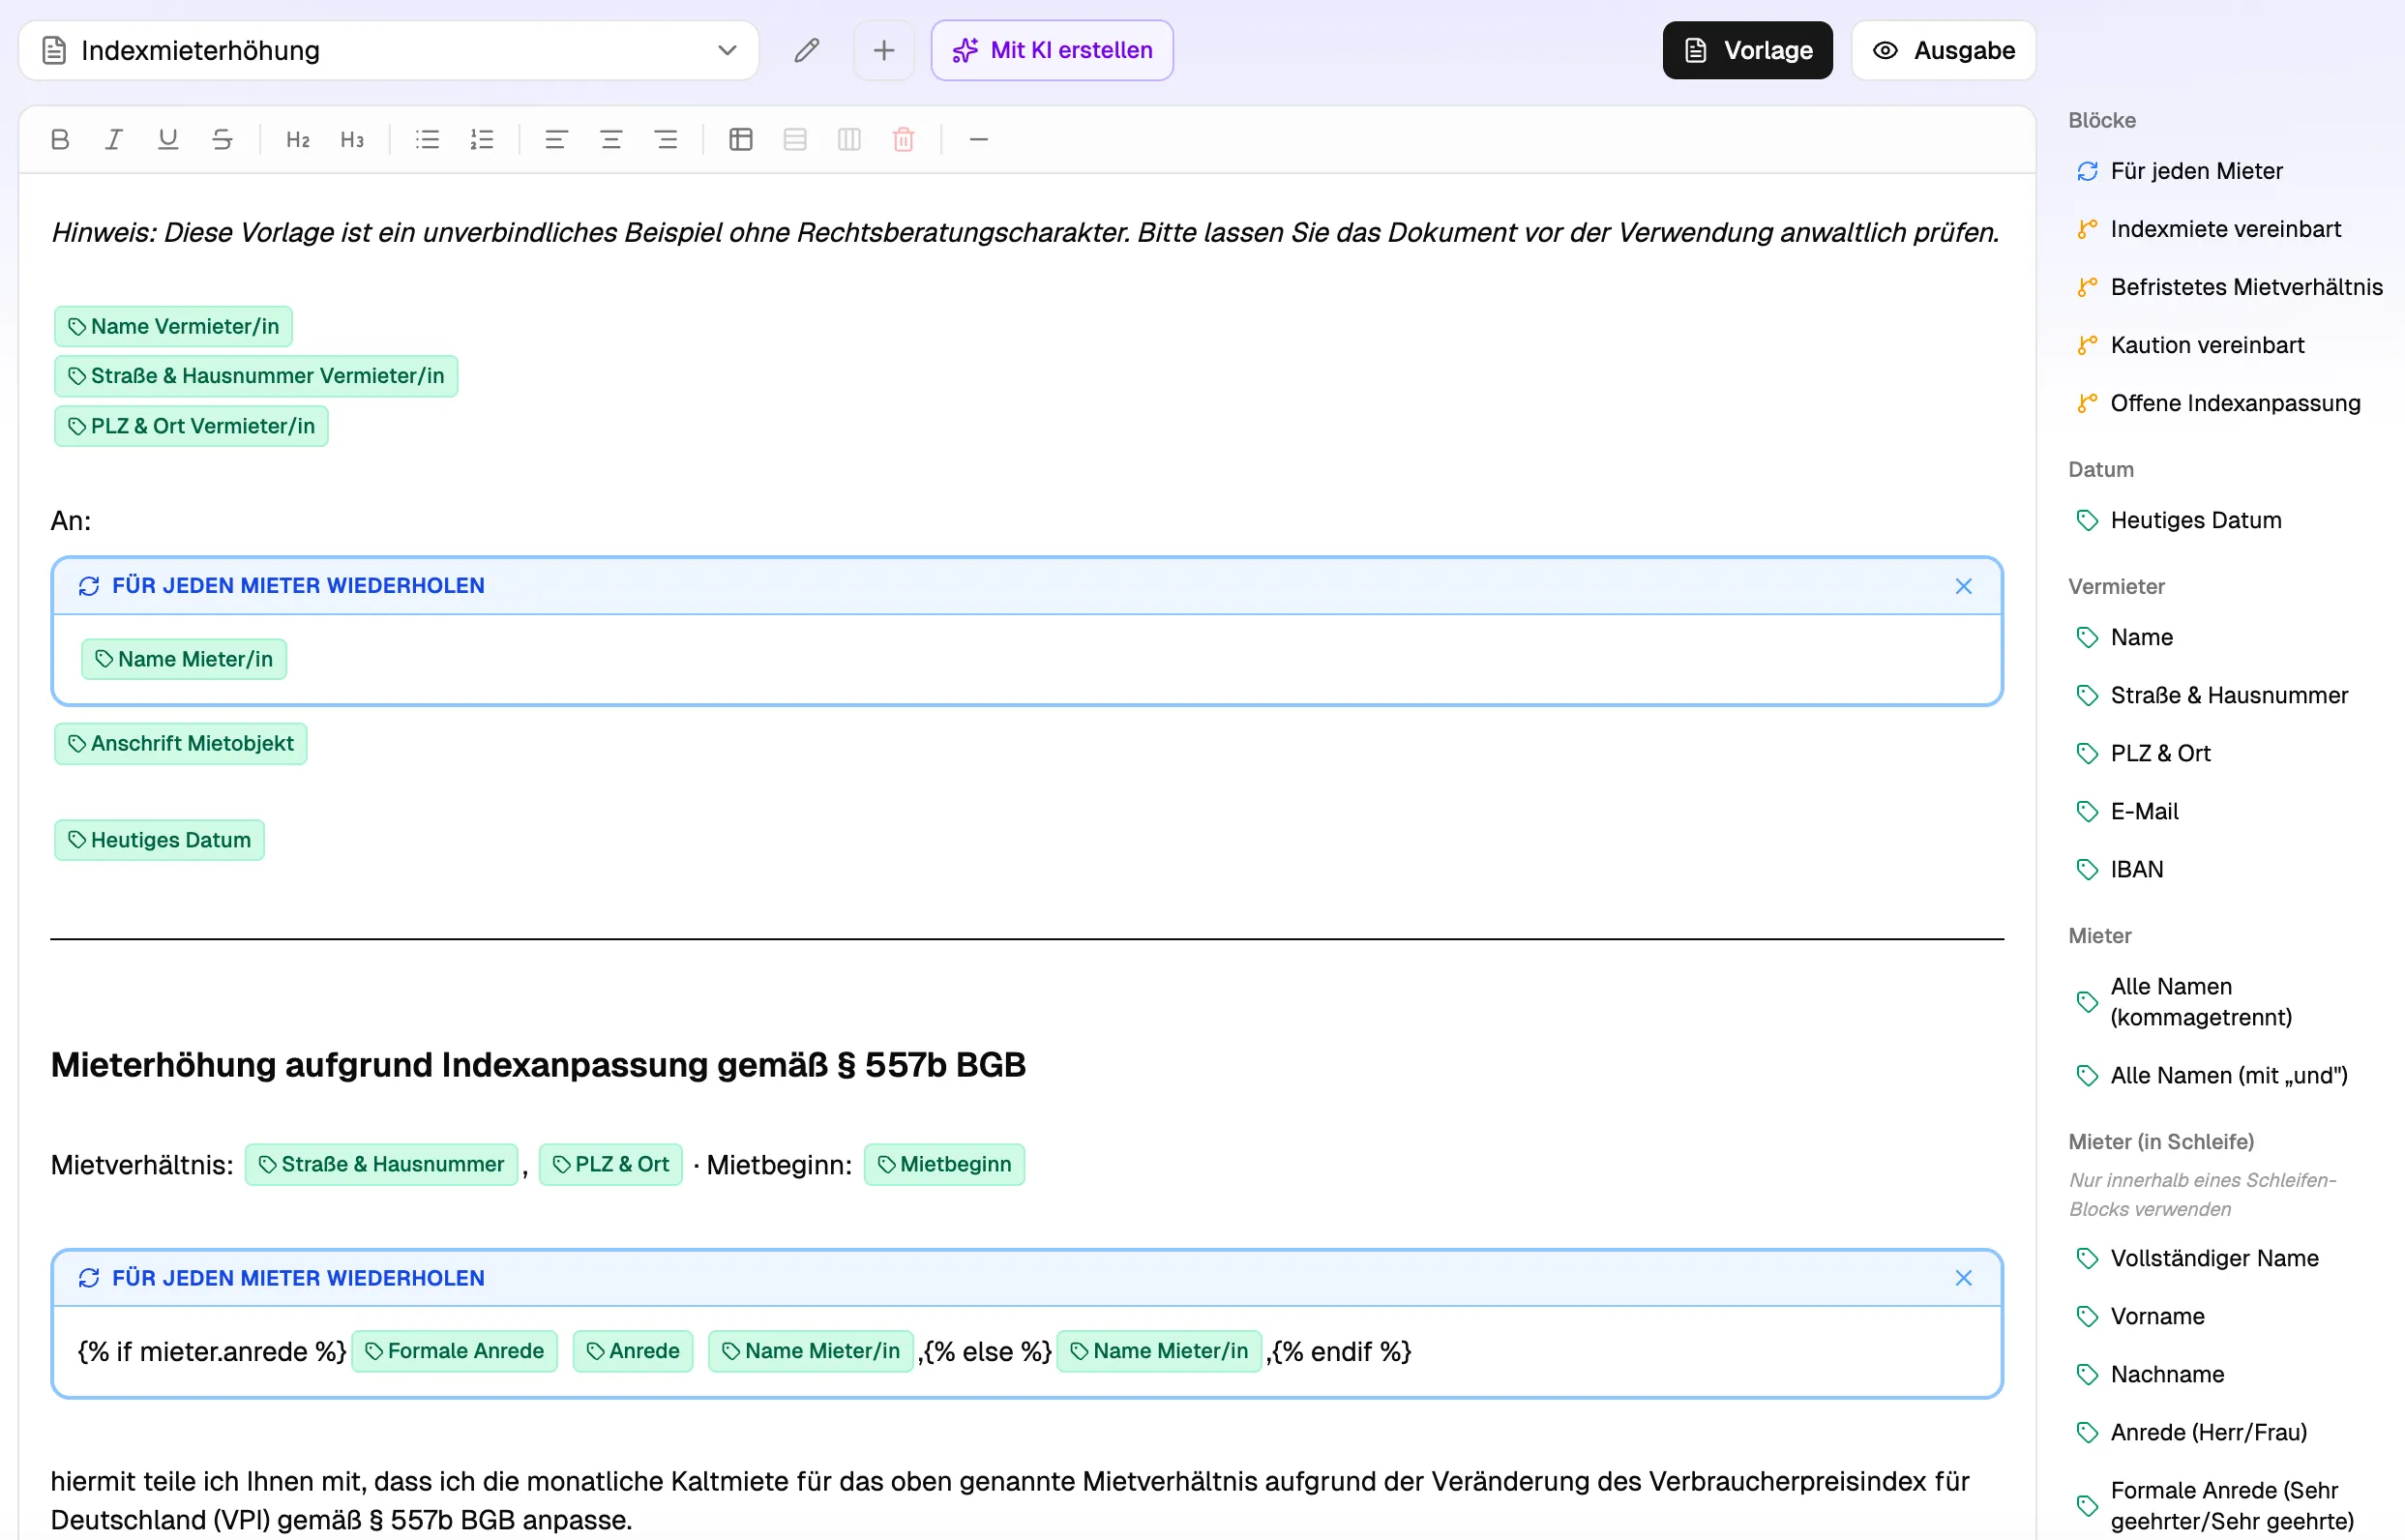The width and height of the screenshot is (2405, 1540).
Task: Align text left
Action: coord(557,139)
